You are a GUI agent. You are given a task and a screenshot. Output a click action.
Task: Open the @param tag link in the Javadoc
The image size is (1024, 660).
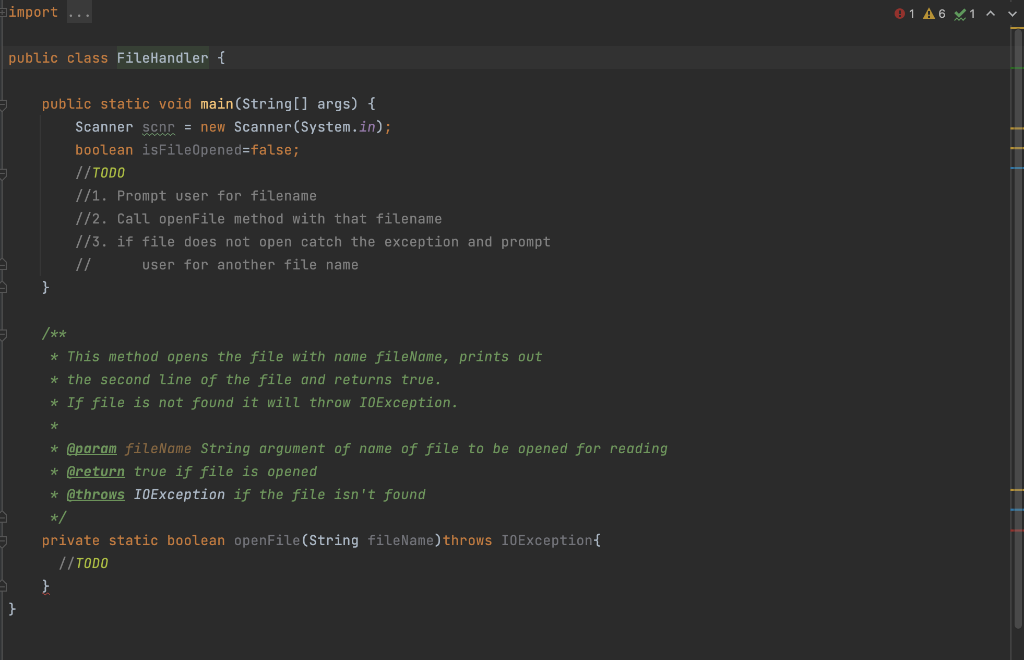coord(91,448)
